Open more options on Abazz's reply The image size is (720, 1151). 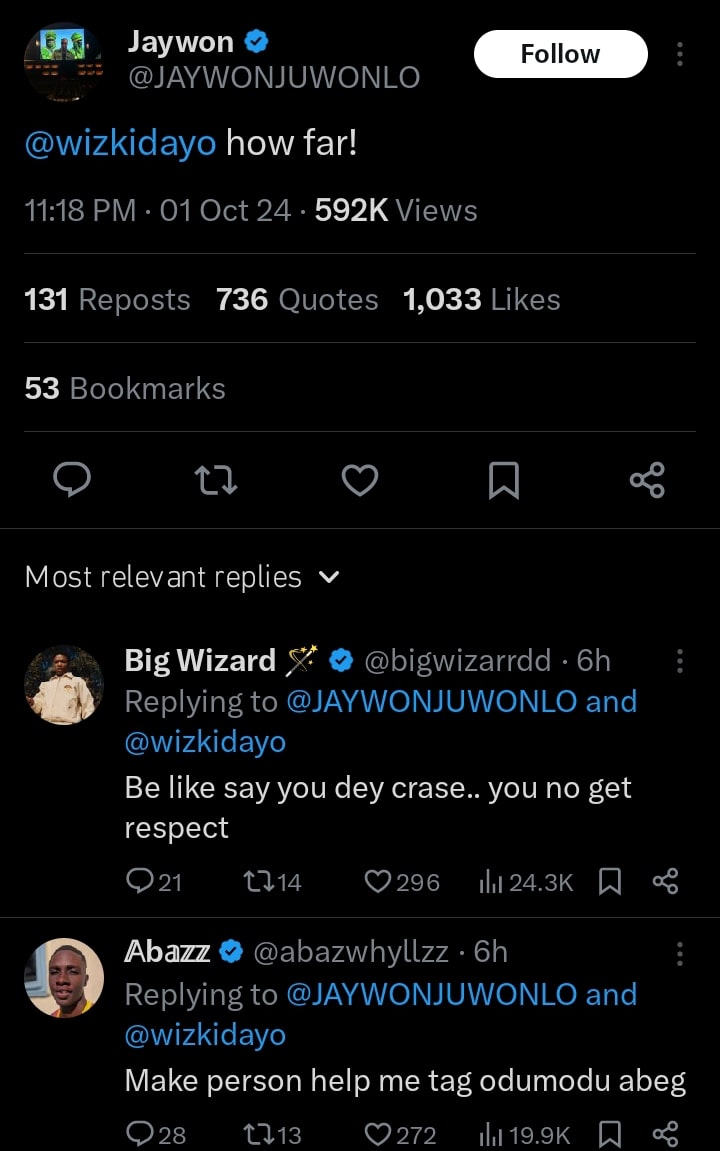[680, 953]
